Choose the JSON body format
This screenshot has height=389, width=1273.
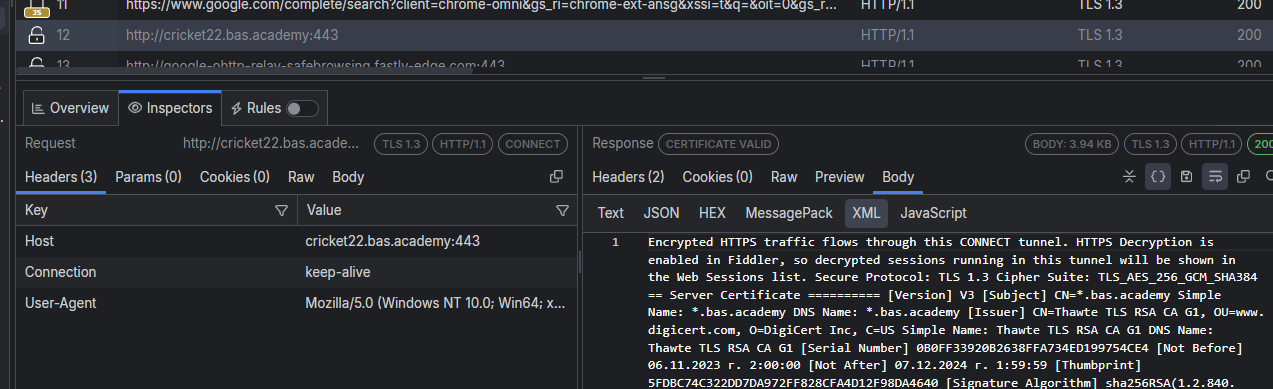661,213
